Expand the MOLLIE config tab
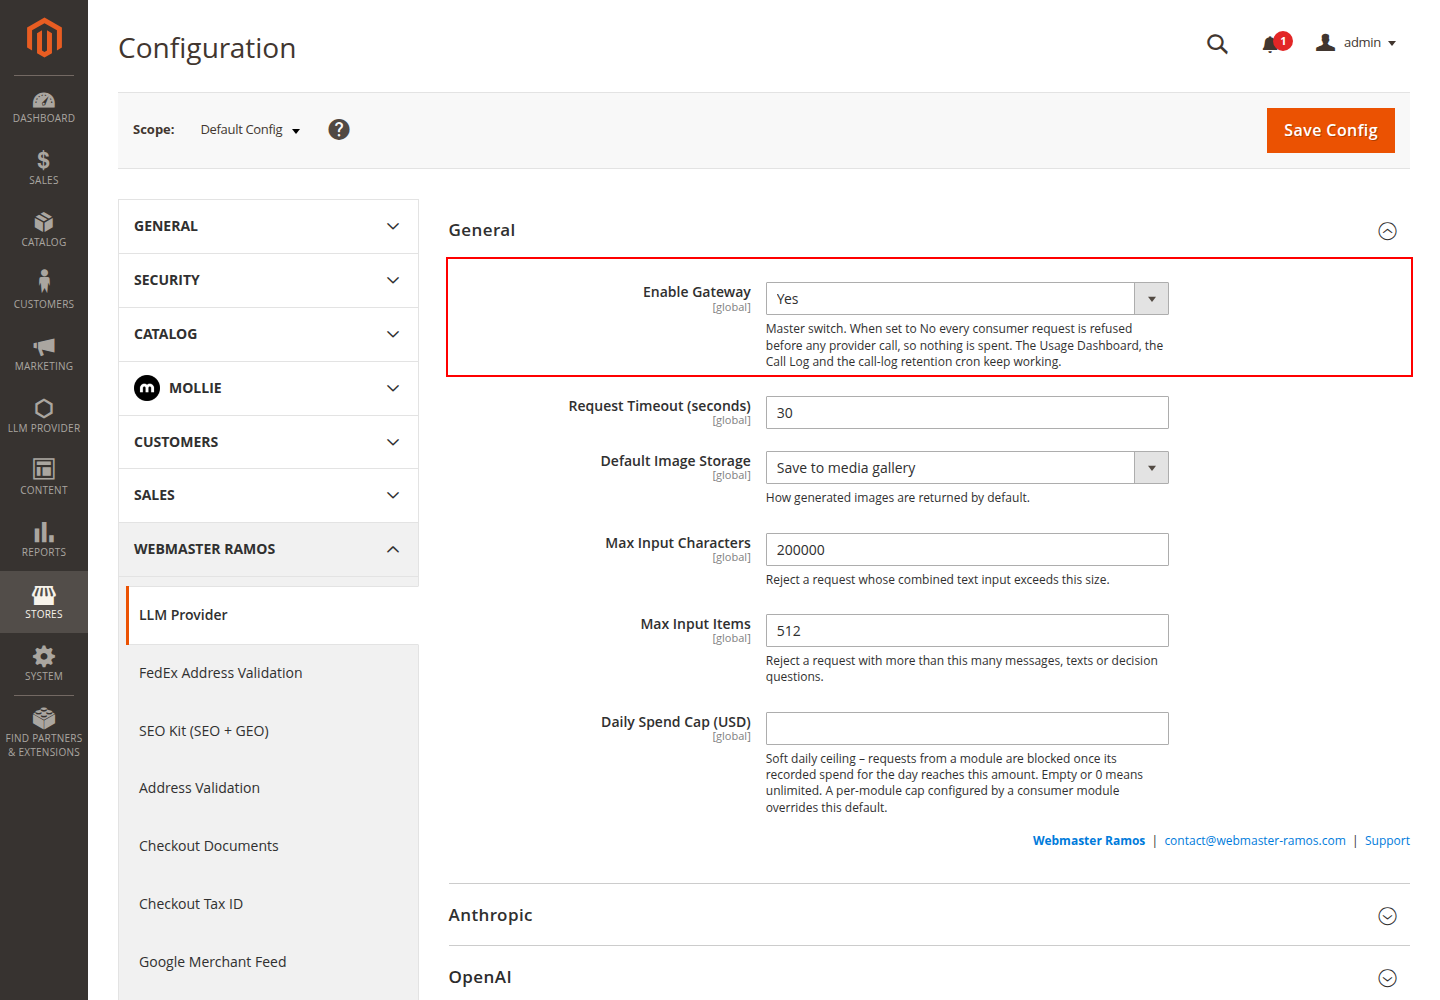This screenshot has height=1000, width=1440. [268, 388]
